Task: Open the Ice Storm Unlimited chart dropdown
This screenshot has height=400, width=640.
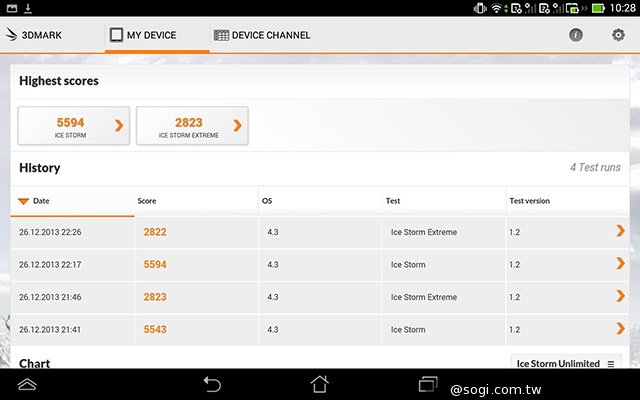Action: click(565, 364)
